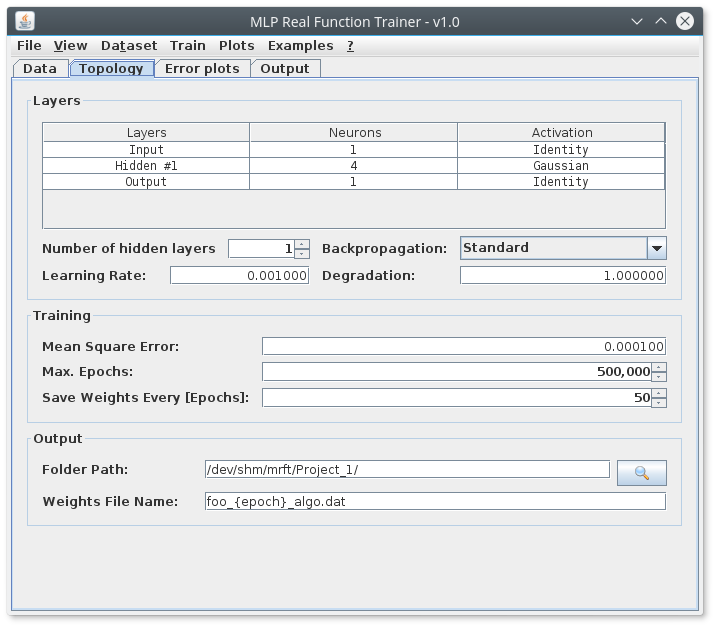Open the ? help menu
The width and height of the screenshot is (716, 628).
pyautogui.click(x=350, y=46)
